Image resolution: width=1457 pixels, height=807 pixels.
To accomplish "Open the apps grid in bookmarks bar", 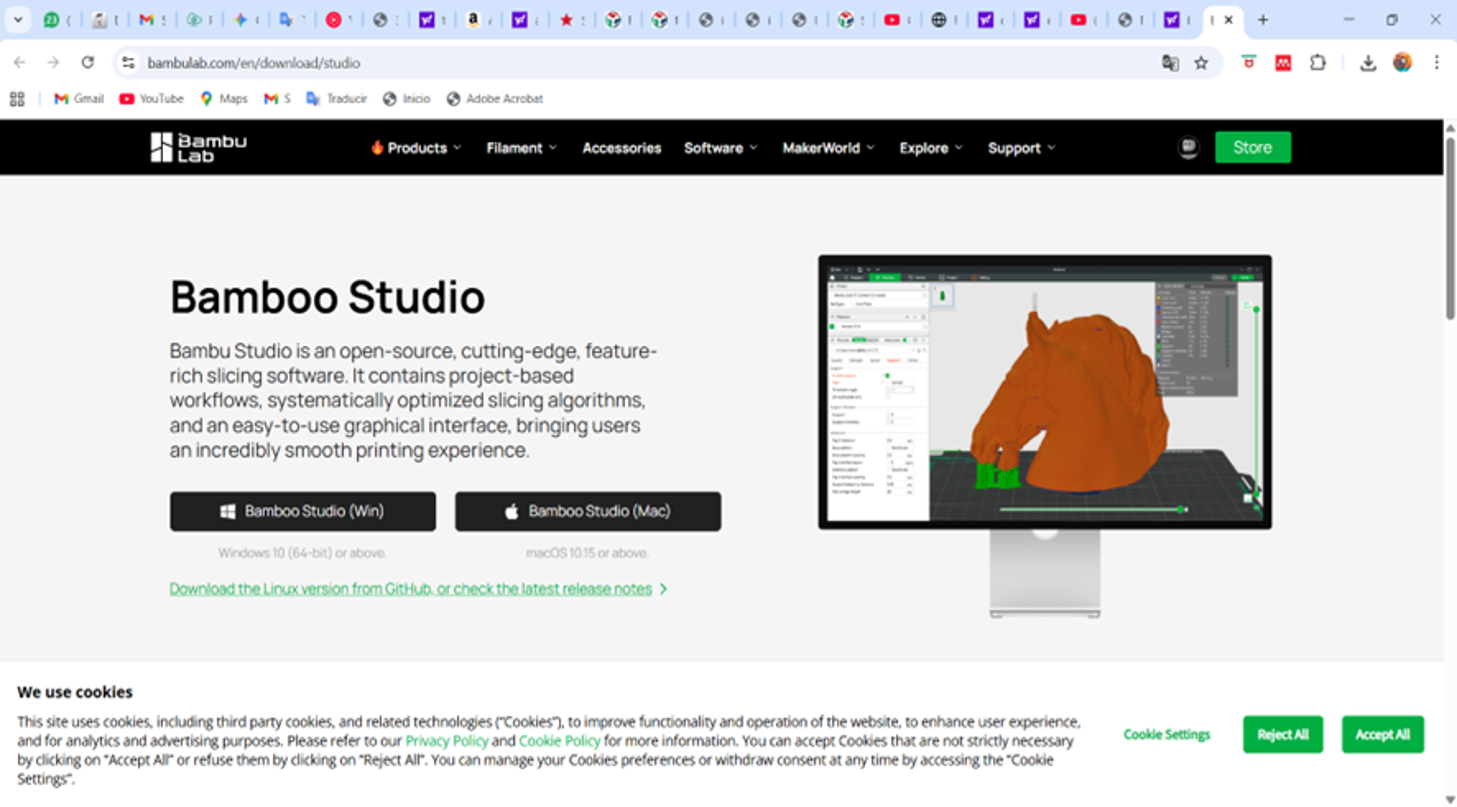I will coord(17,99).
